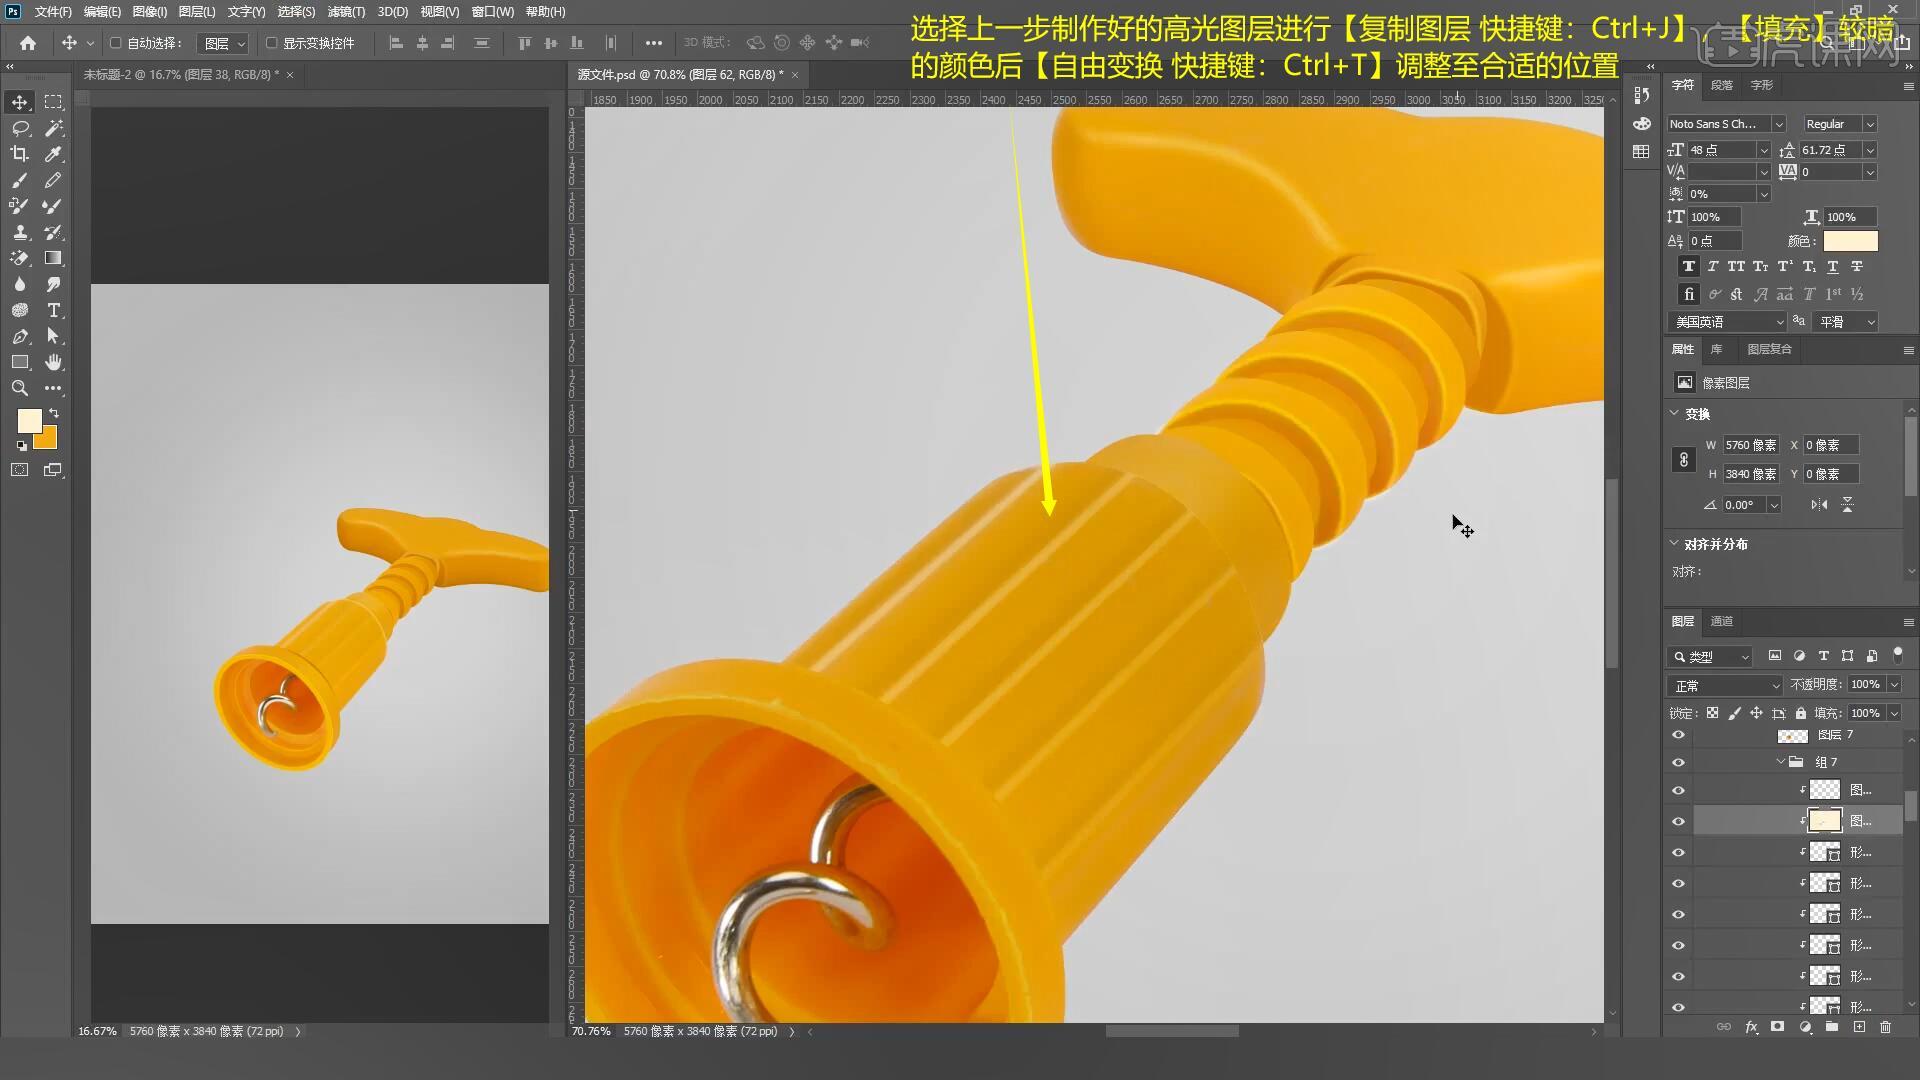Switch to the 通道 tab
This screenshot has height=1080, width=1920.
tap(1721, 621)
